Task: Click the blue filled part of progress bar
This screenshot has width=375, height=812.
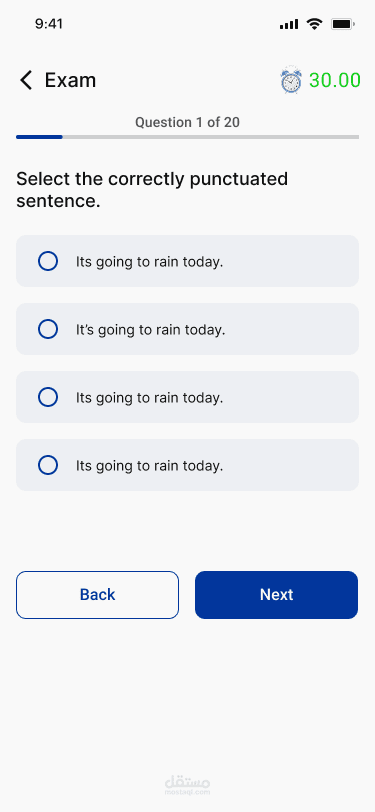Action: click(x=39, y=137)
